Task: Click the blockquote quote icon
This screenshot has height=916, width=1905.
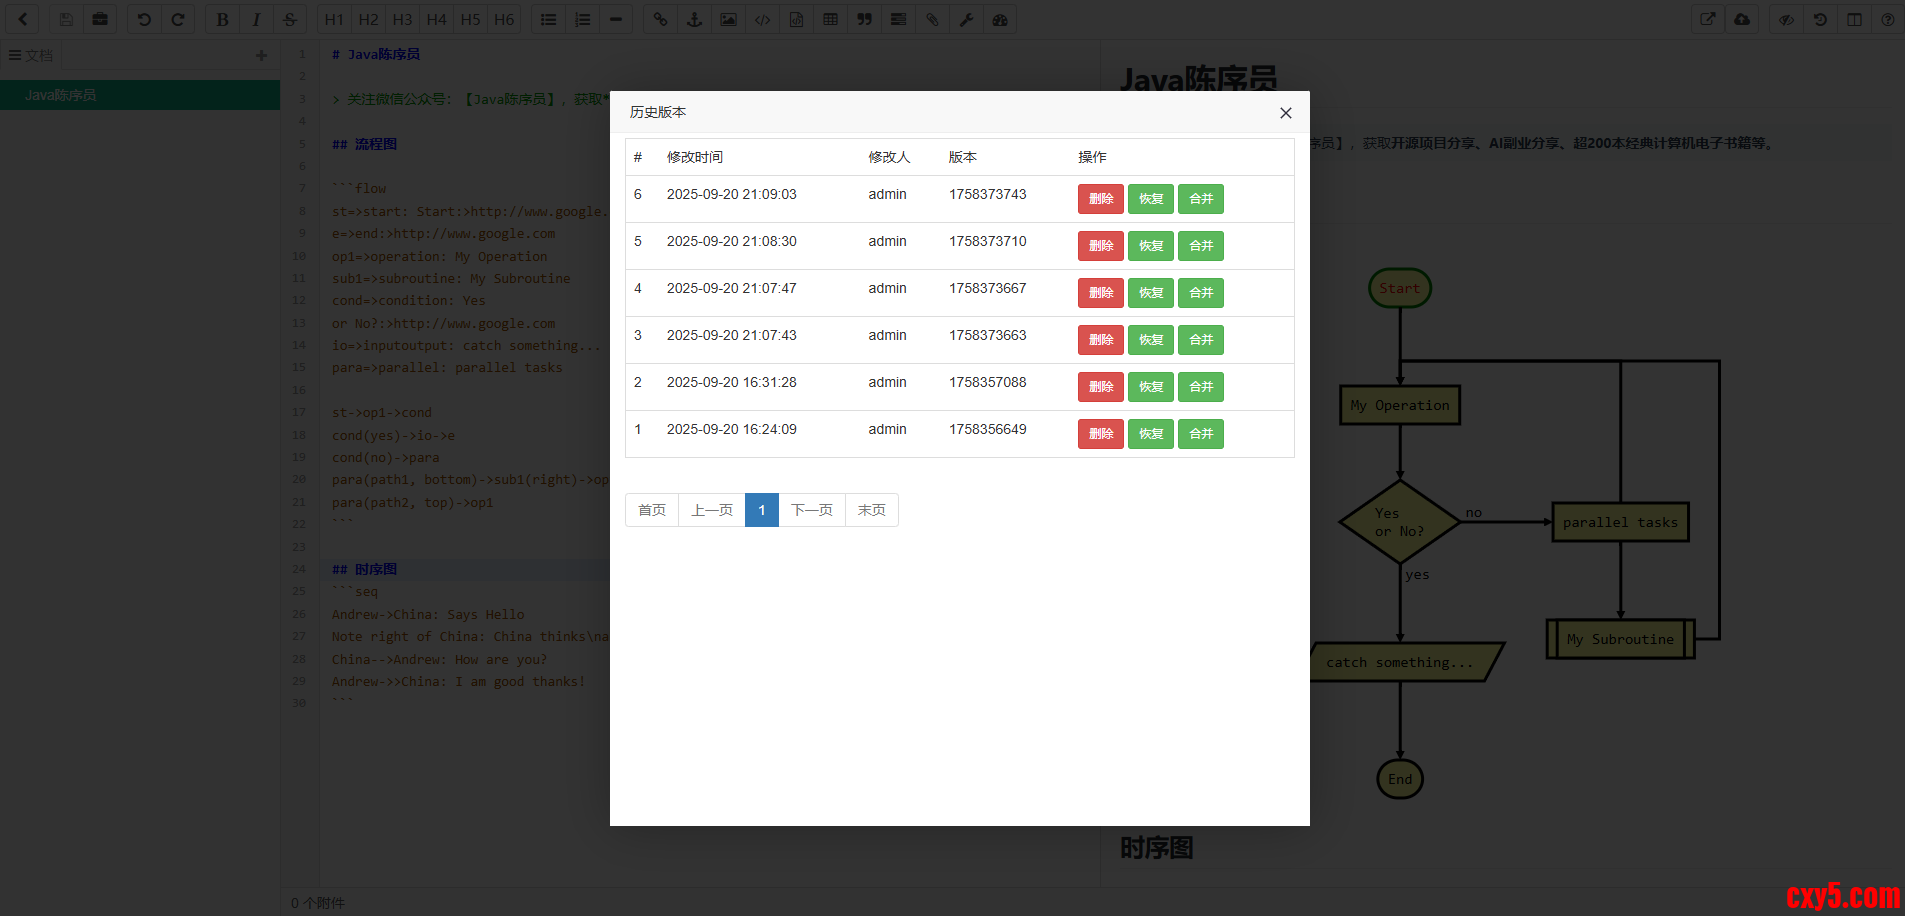Action: point(864,20)
